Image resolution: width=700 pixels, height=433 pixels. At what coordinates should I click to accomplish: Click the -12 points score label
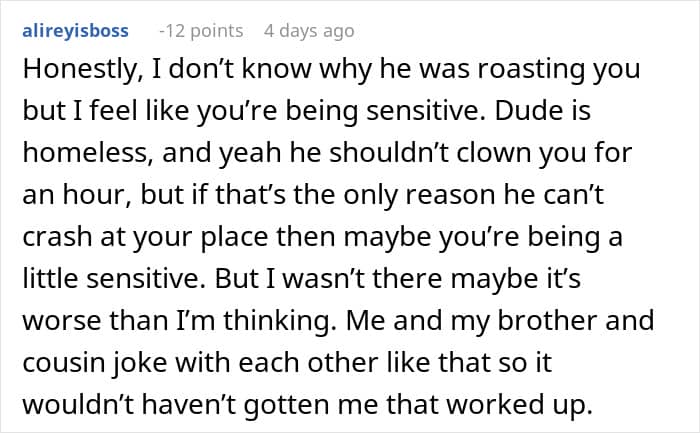[201, 31]
